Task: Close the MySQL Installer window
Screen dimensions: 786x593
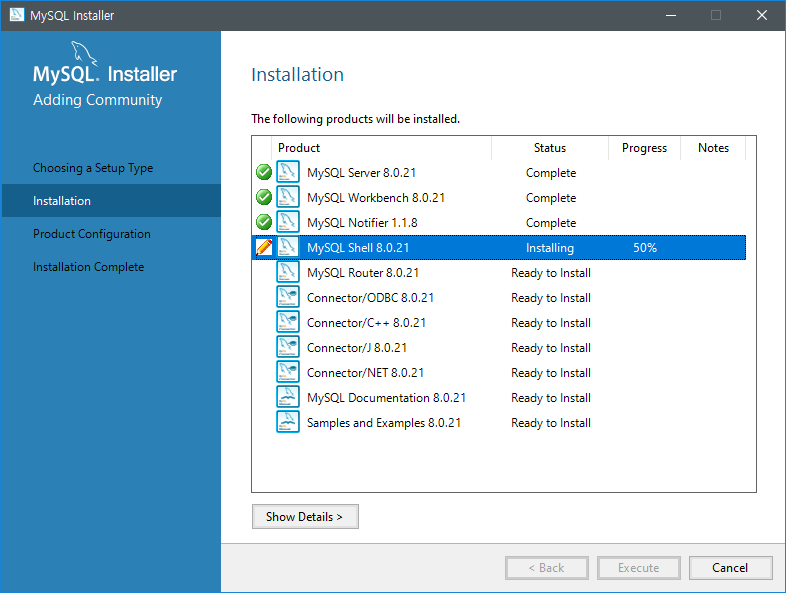Action: [762, 16]
